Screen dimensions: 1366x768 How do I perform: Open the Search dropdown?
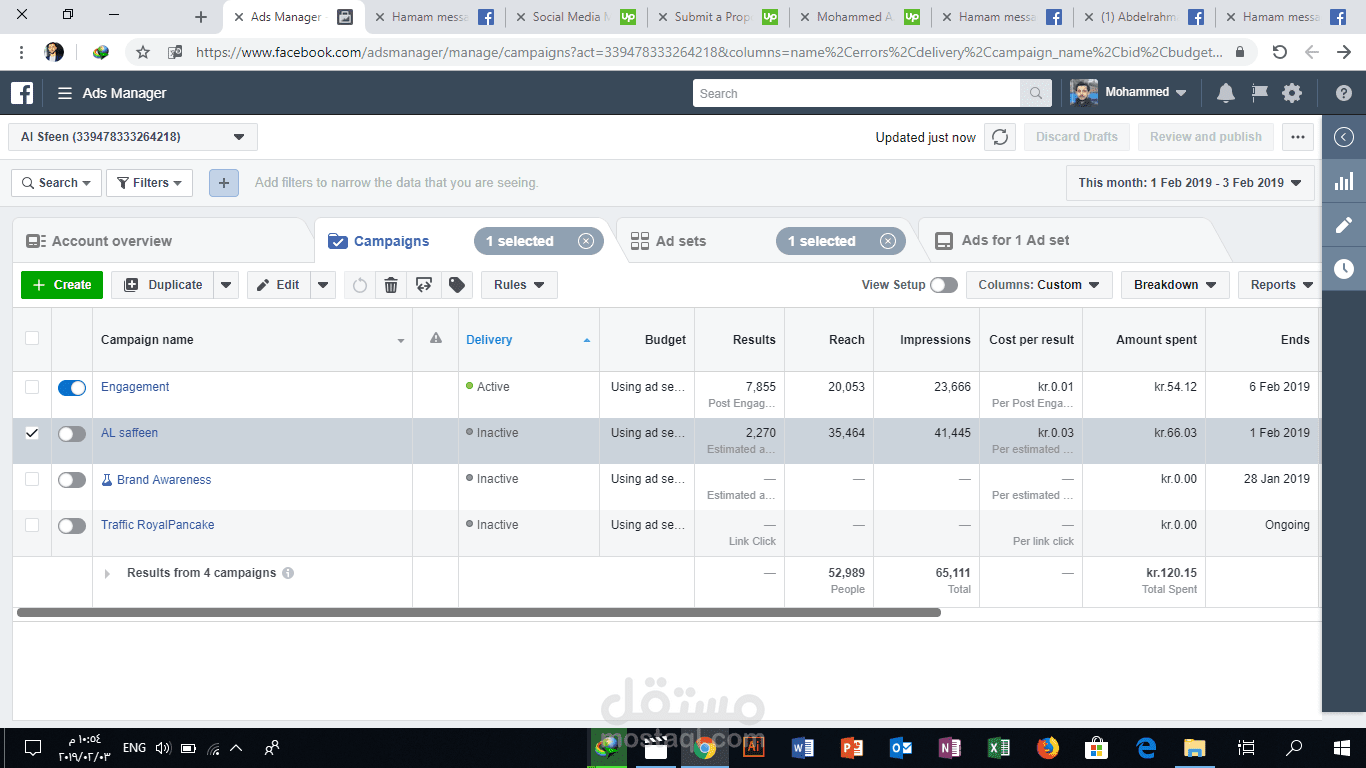tap(56, 183)
